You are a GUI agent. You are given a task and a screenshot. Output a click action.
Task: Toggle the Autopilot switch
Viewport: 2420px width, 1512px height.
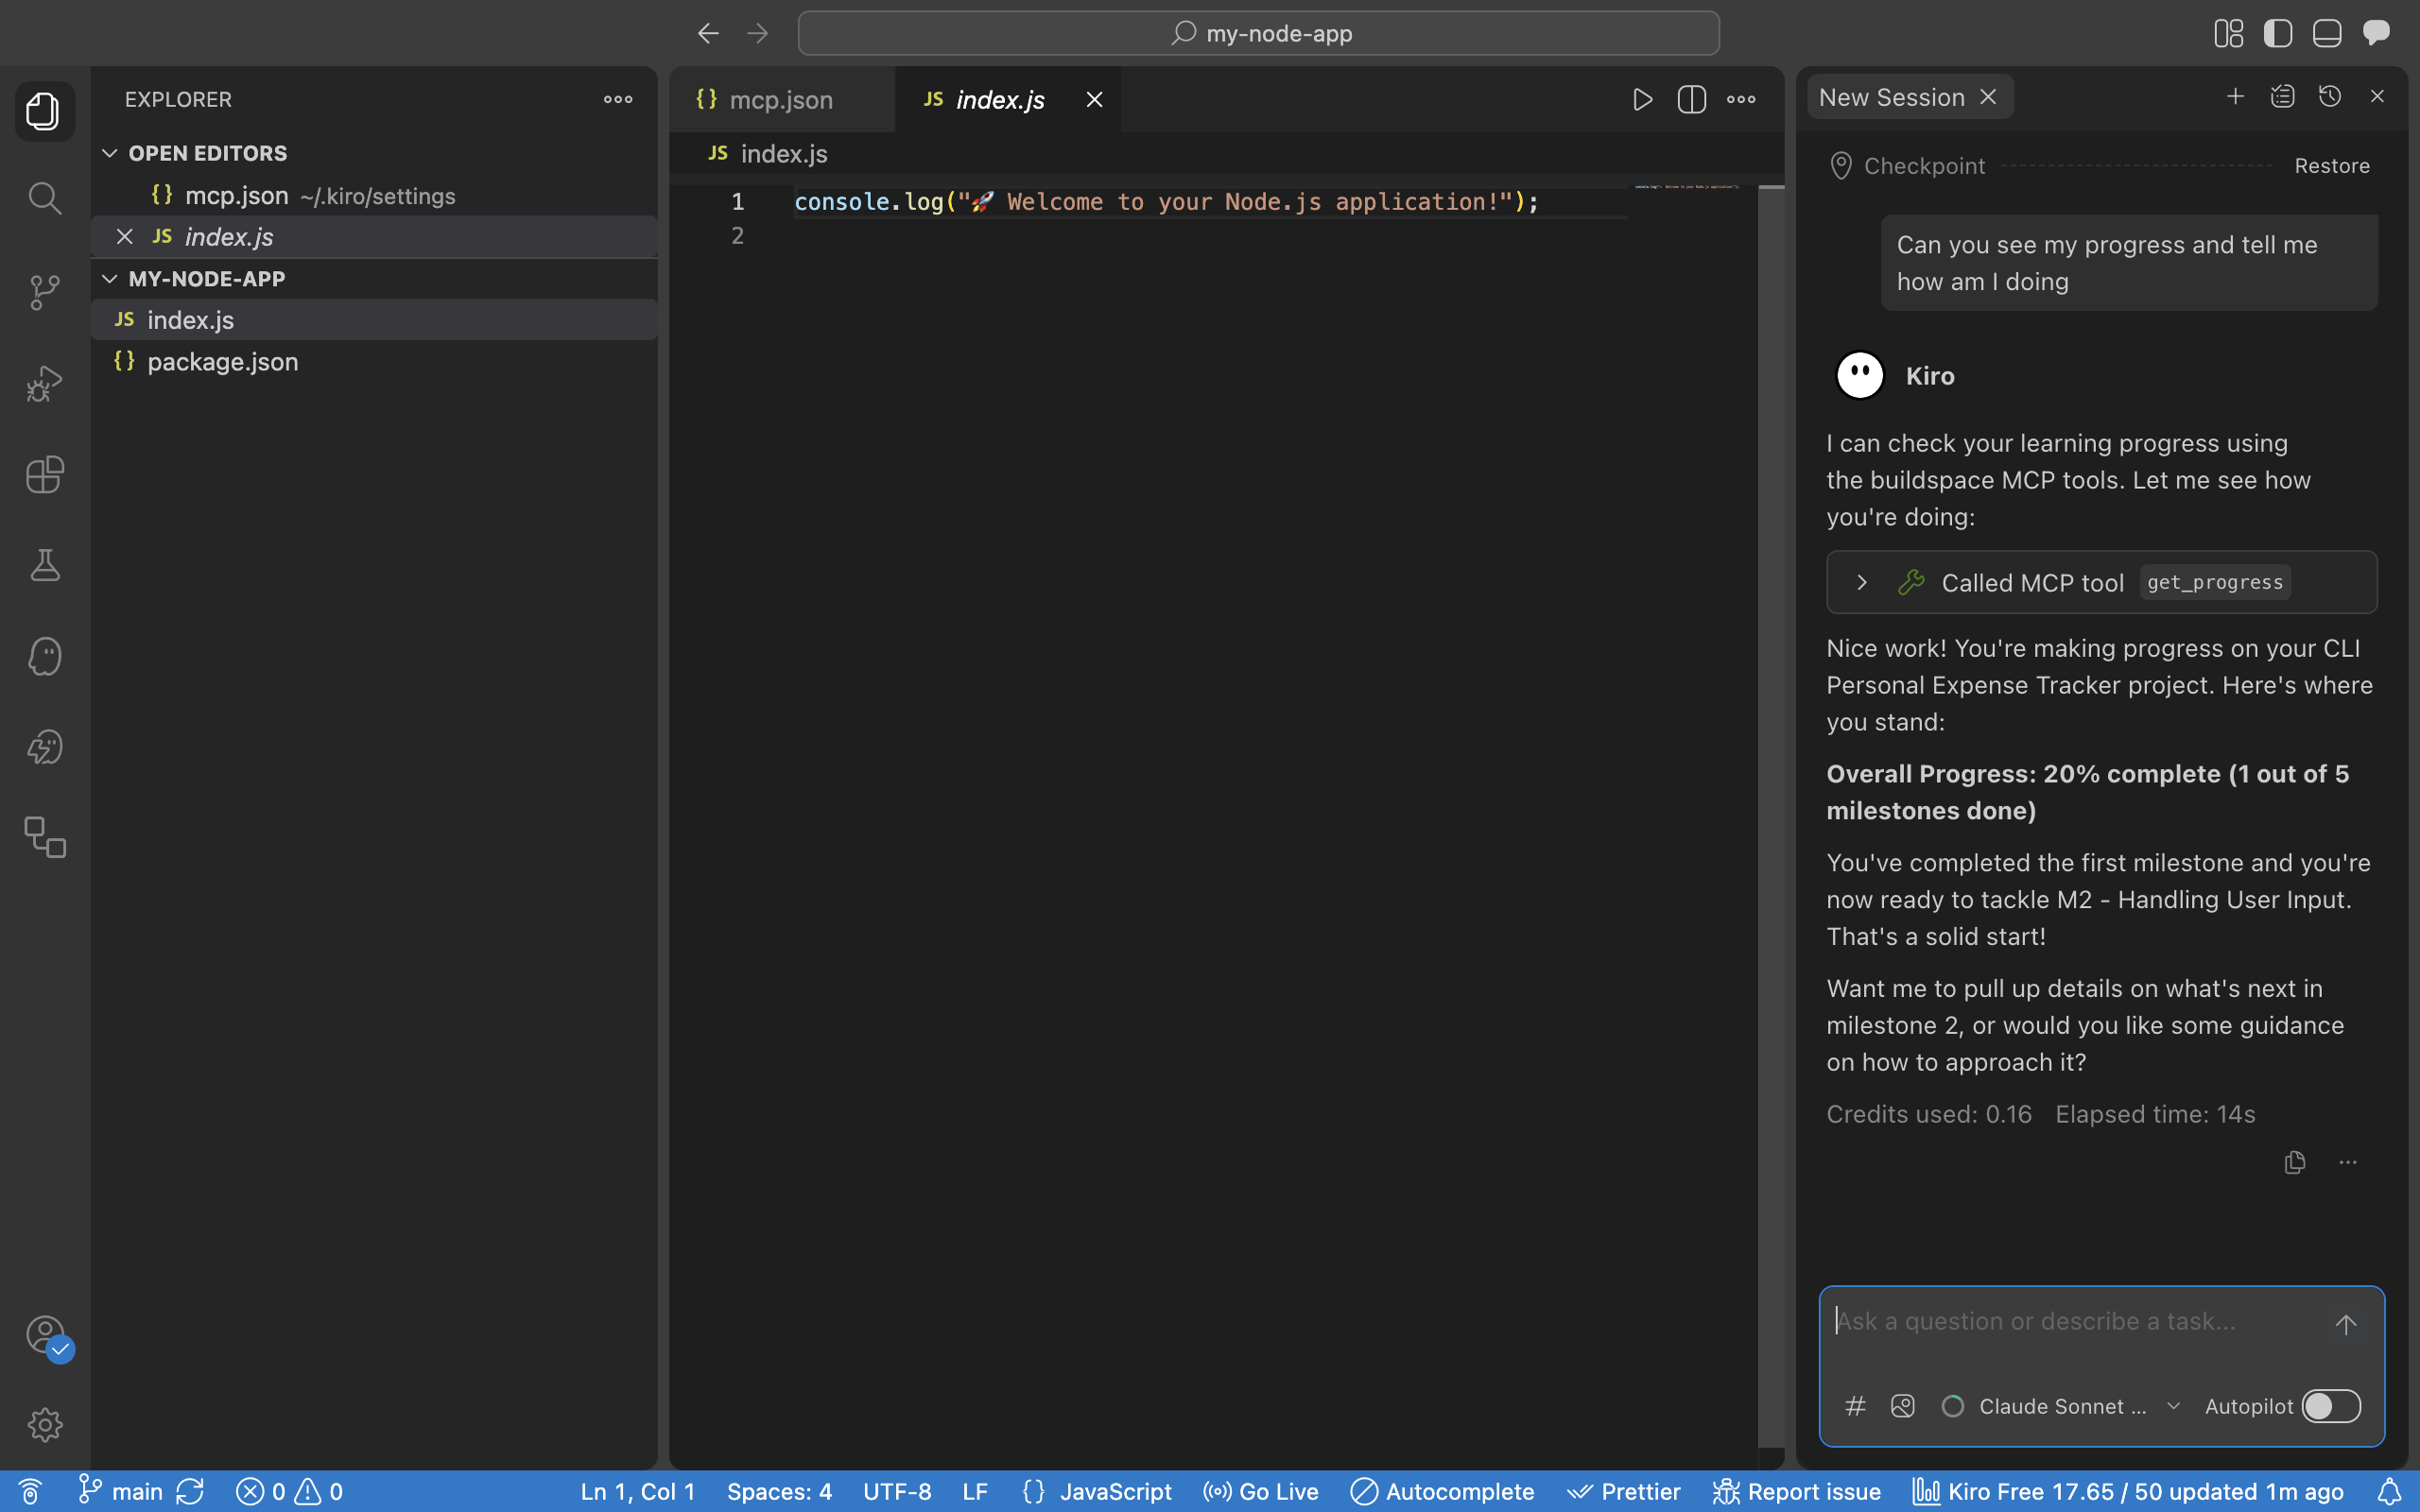tap(2331, 1406)
